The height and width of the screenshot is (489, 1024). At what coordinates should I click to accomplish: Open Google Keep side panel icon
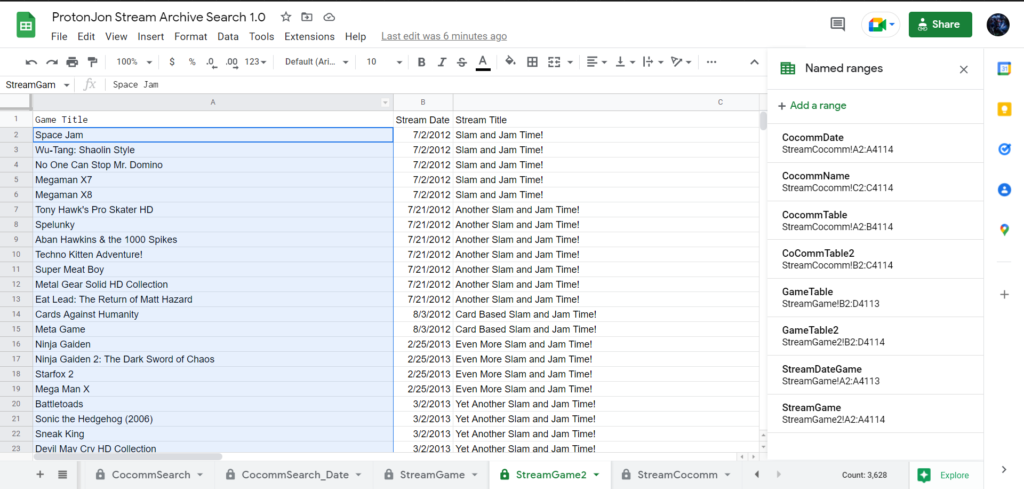1004,109
